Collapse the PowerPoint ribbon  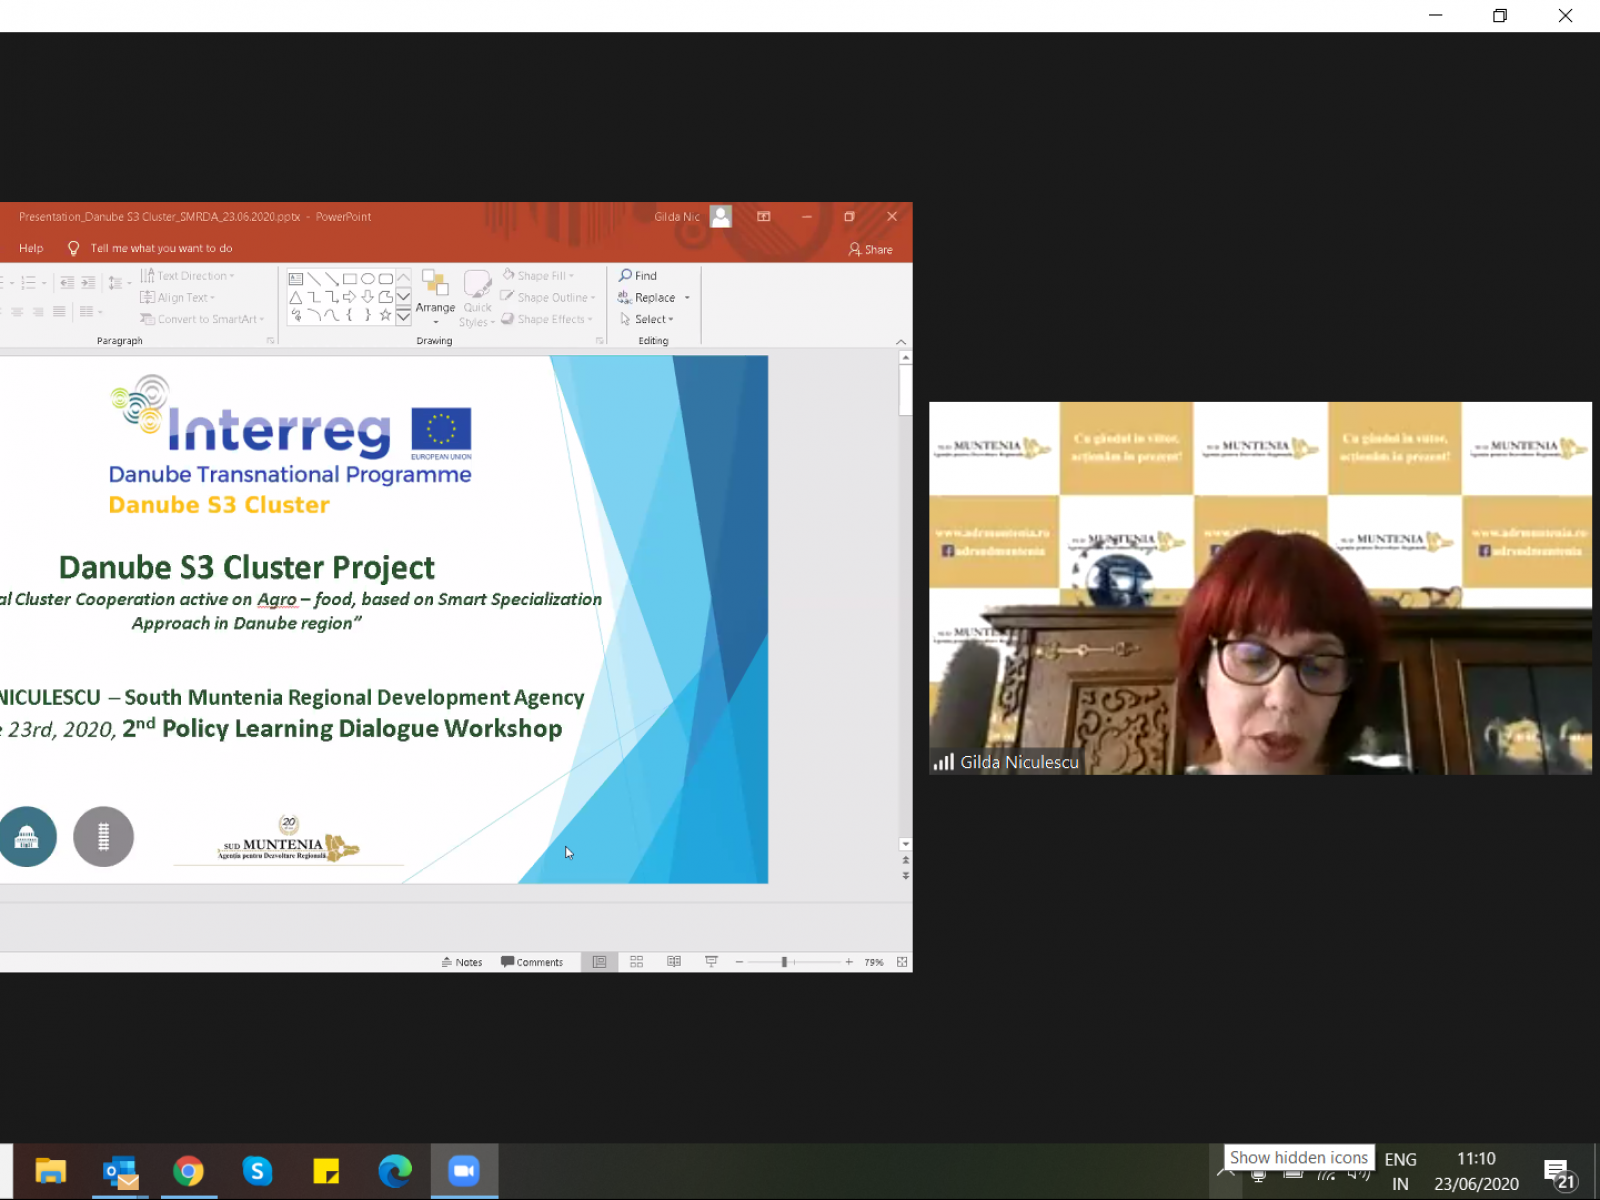(x=901, y=342)
